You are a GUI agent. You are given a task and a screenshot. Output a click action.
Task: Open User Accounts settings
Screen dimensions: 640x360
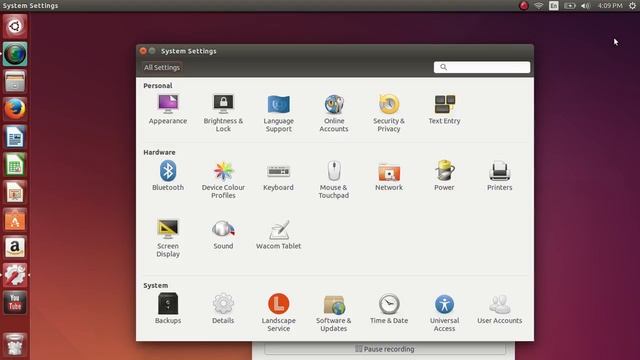coord(500,309)
